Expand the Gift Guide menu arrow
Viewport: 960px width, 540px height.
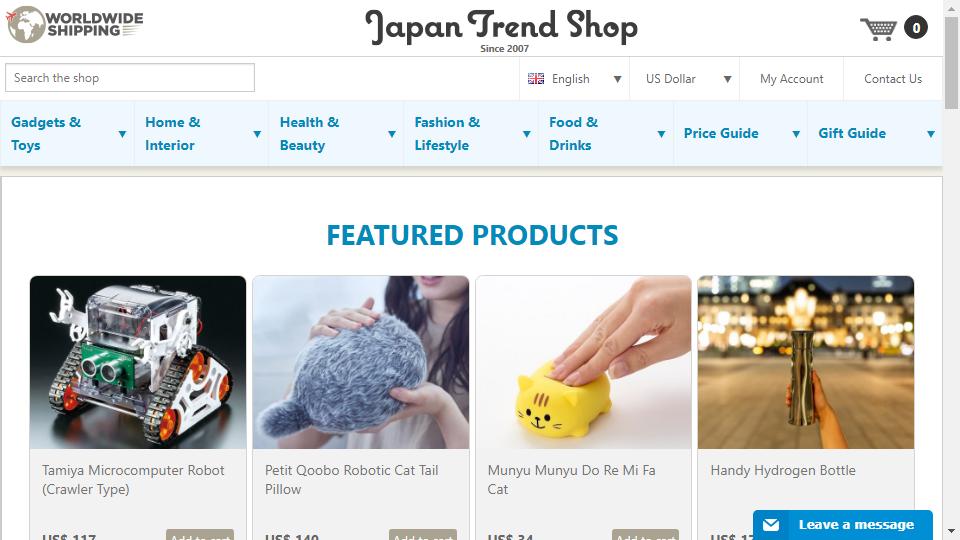931,134
